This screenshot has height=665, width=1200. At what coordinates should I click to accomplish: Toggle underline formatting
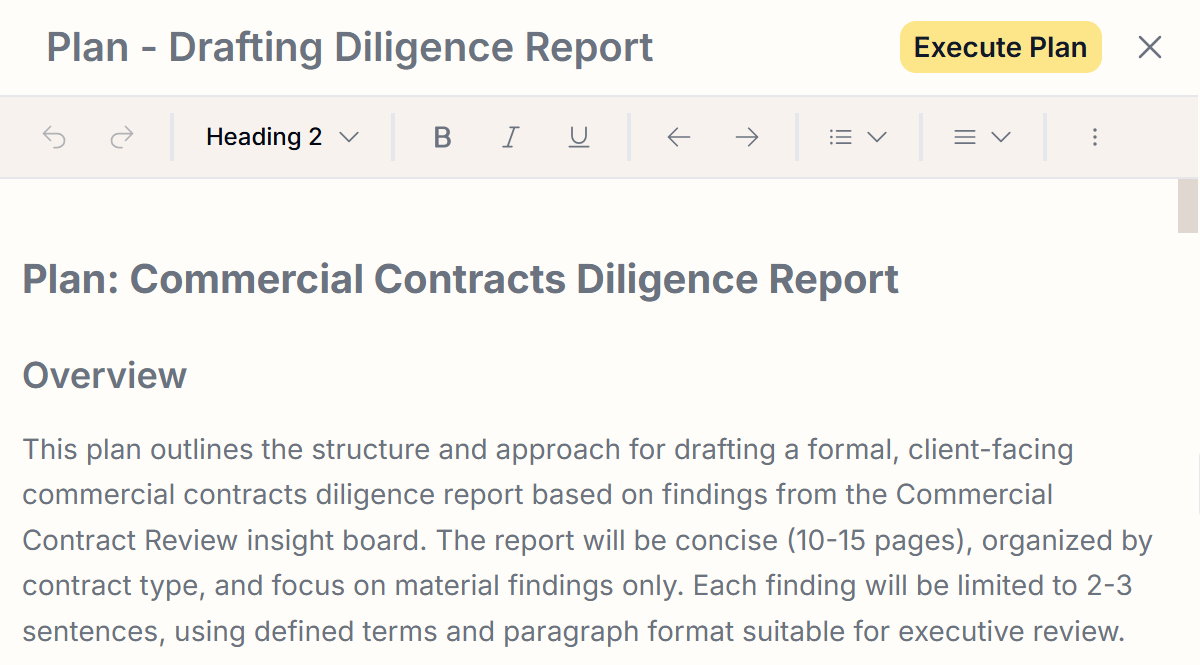pyautogui.click(x=578, y=137)
